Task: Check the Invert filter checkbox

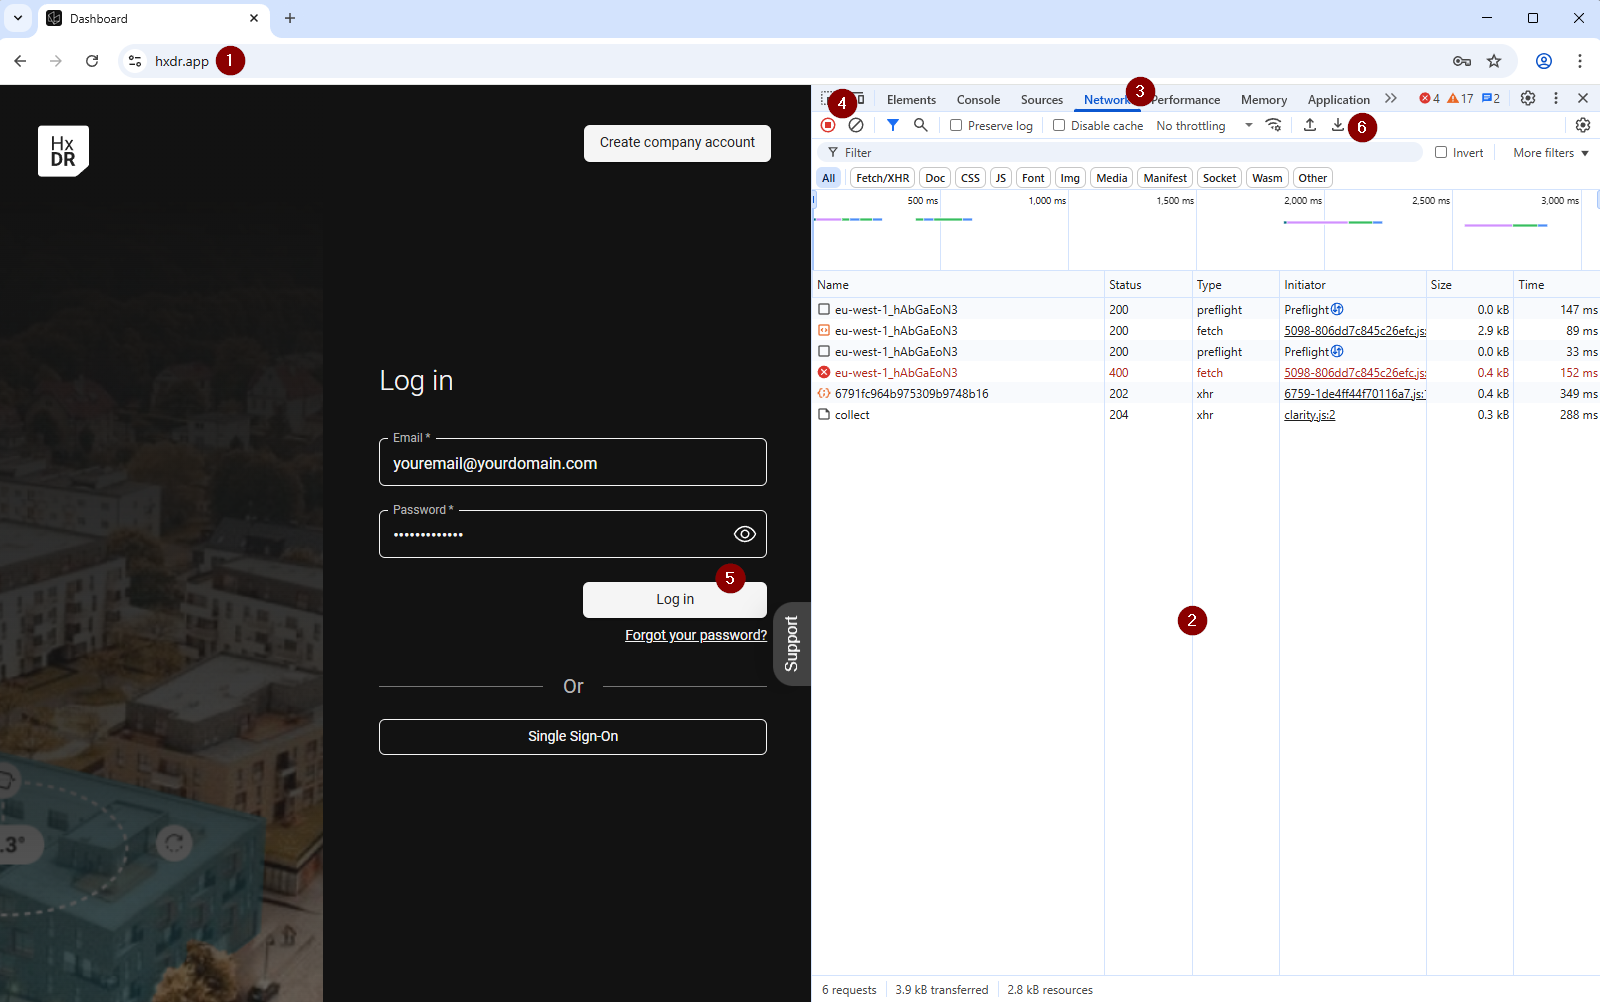Action: pos(1441,152)
